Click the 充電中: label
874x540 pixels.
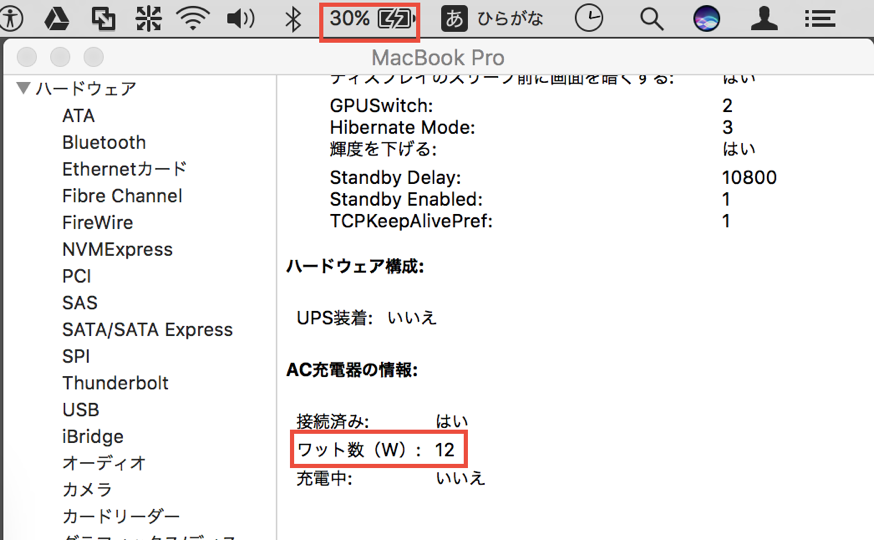324,478
